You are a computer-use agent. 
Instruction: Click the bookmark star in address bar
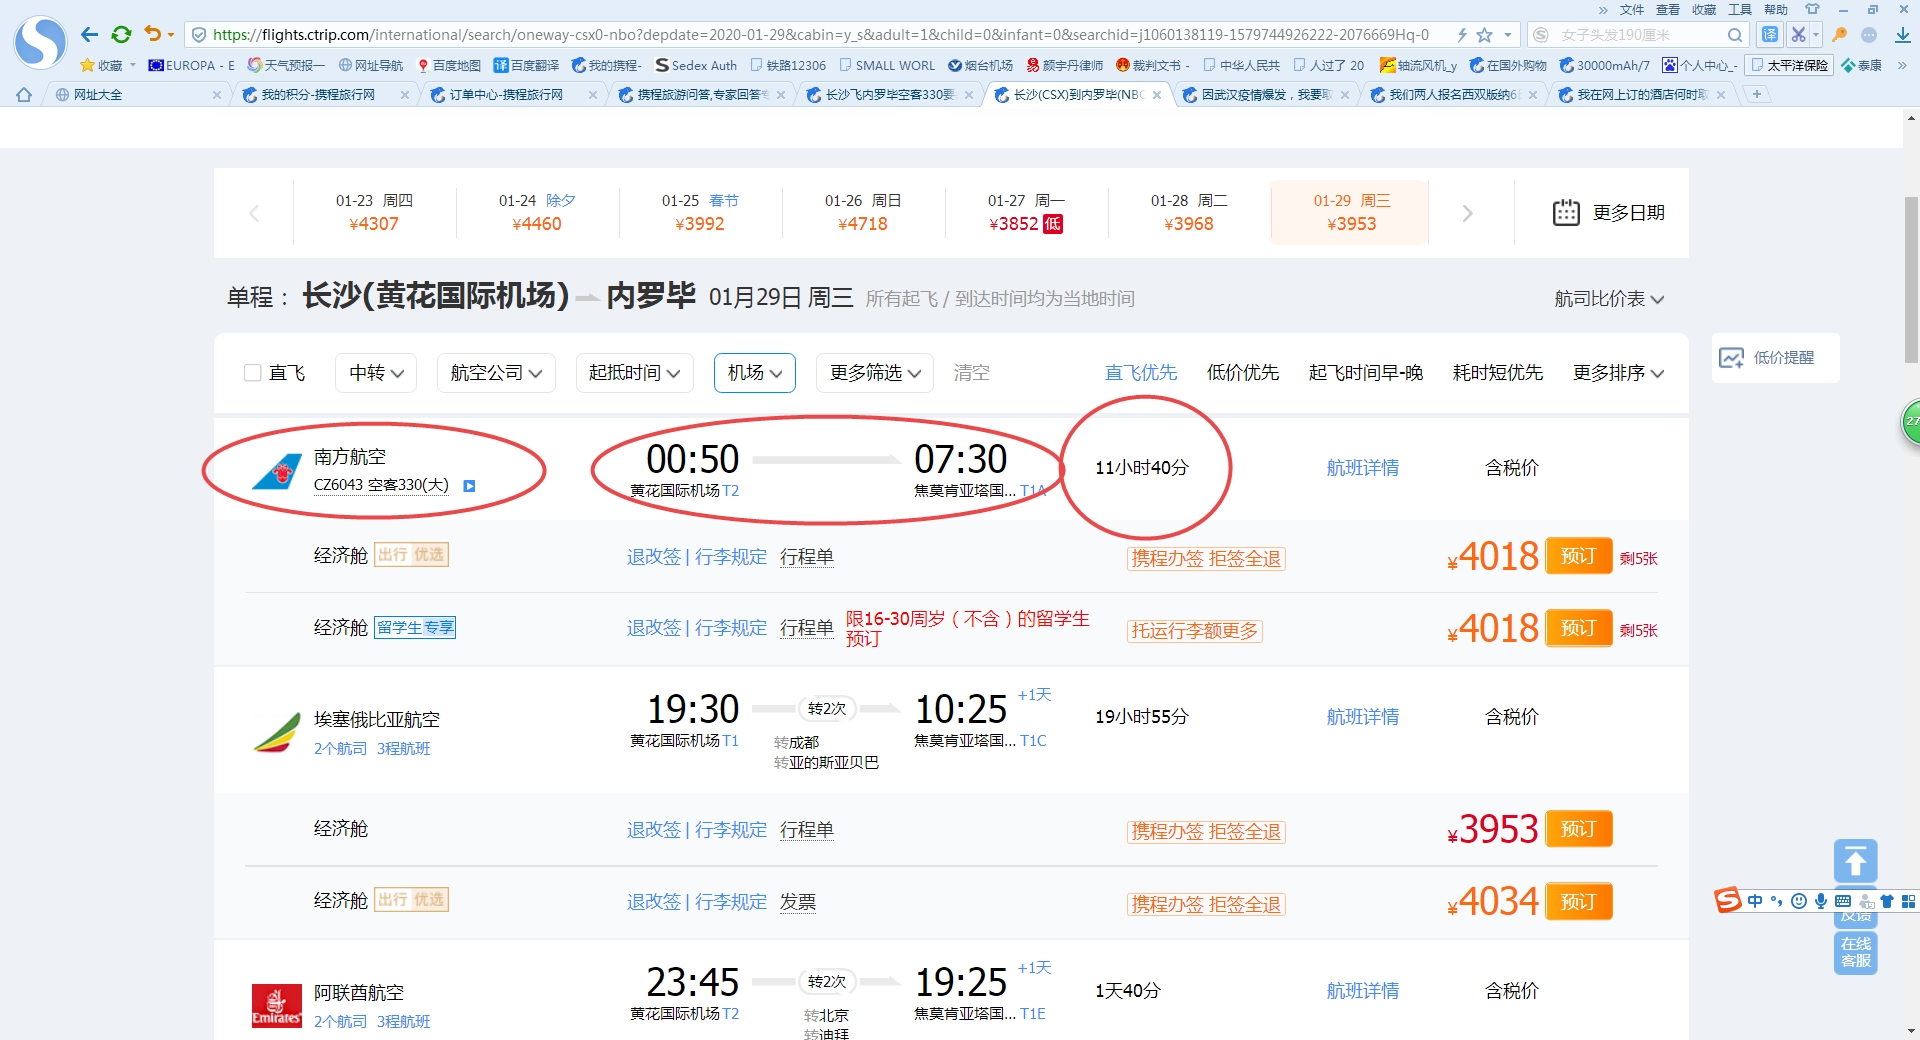tap(1485, 35)
